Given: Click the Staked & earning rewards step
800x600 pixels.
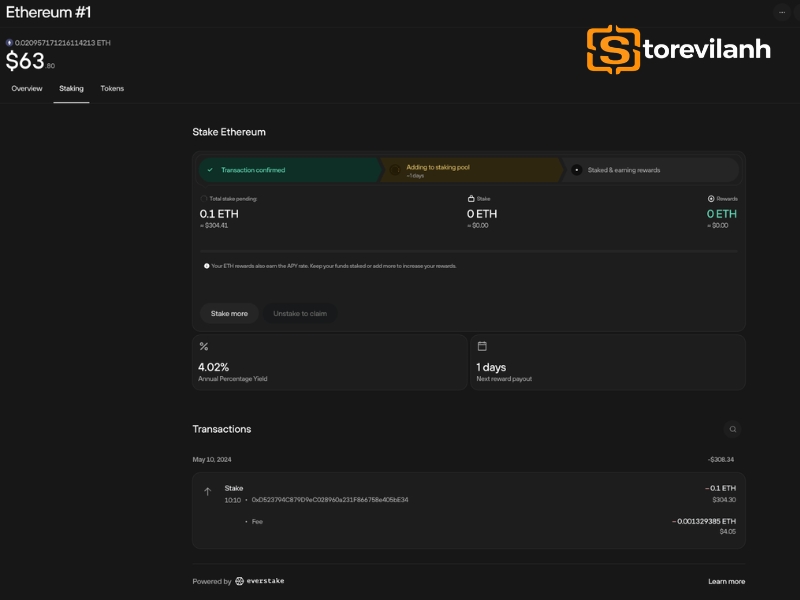Looking at the screenshot, I should pos(651,170).
